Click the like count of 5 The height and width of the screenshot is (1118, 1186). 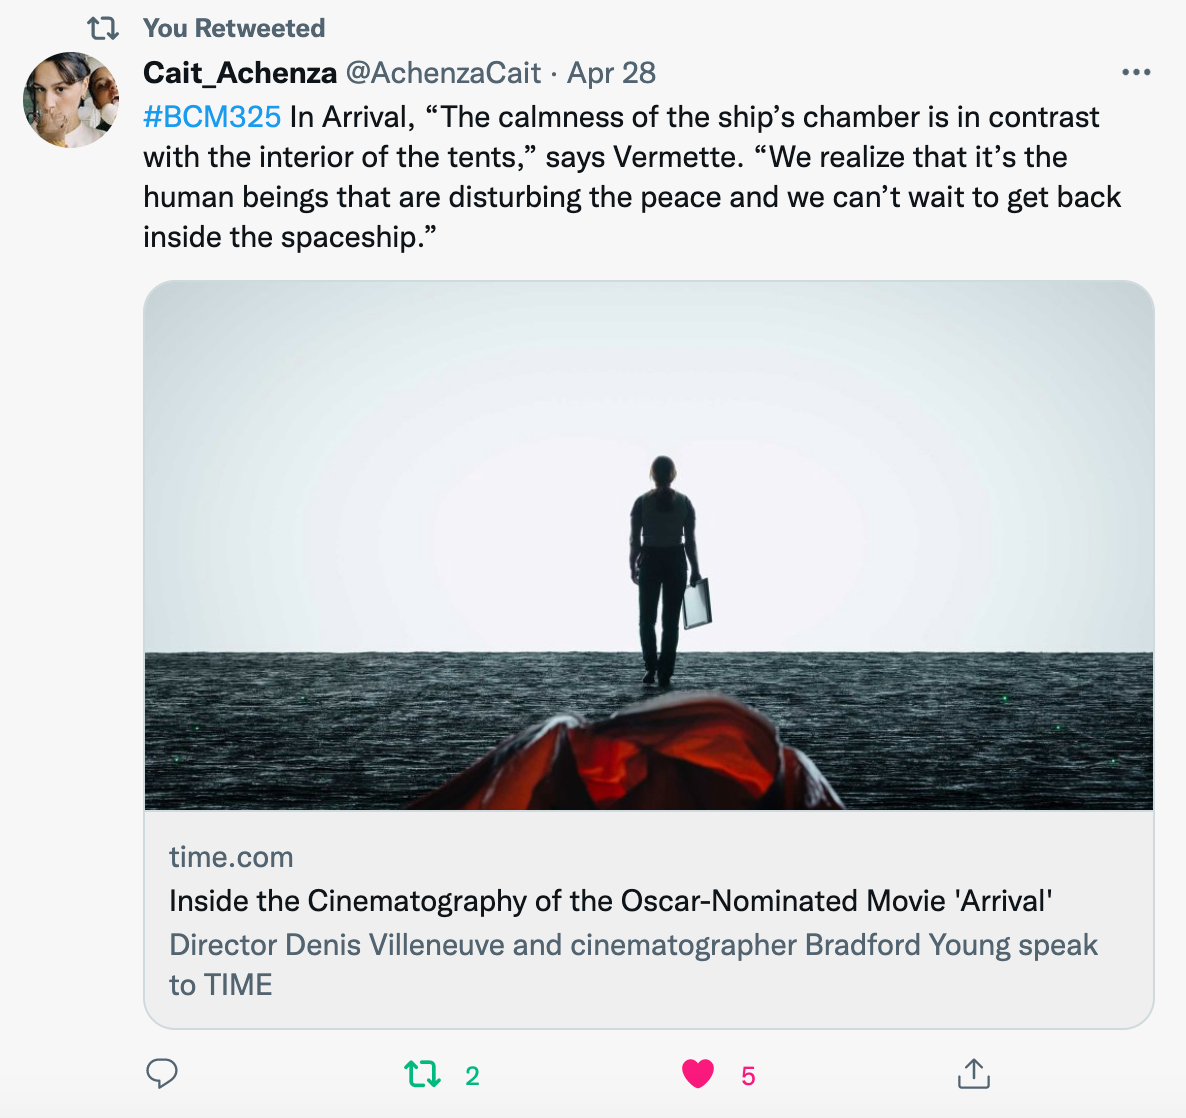pyautogui.click(x=748, y=1076)
